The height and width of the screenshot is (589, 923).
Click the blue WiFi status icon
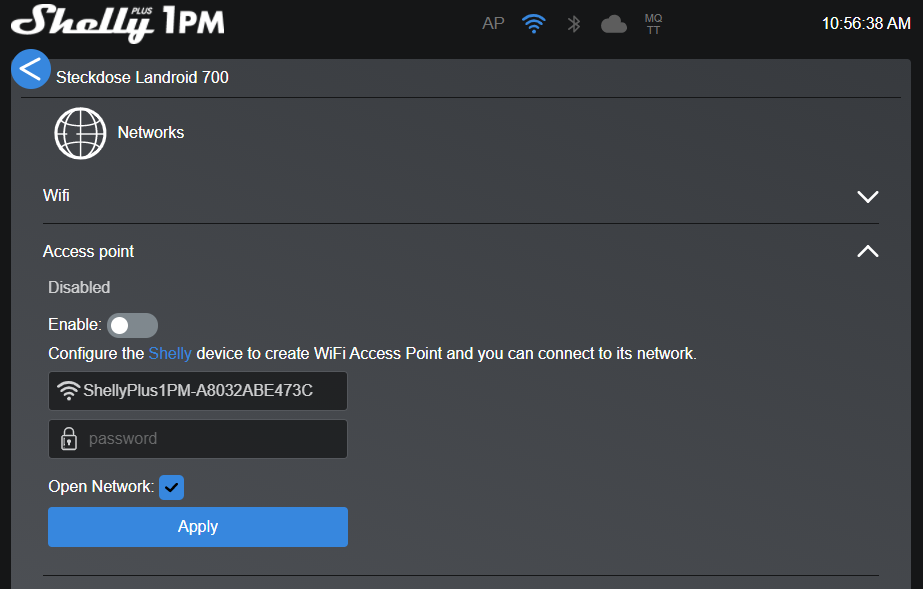534,24
